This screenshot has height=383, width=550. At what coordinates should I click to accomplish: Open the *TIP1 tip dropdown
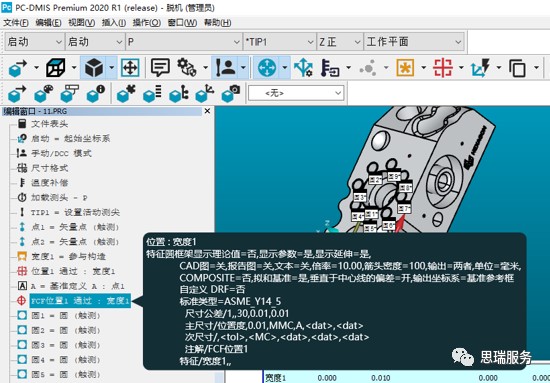point(280,42)
